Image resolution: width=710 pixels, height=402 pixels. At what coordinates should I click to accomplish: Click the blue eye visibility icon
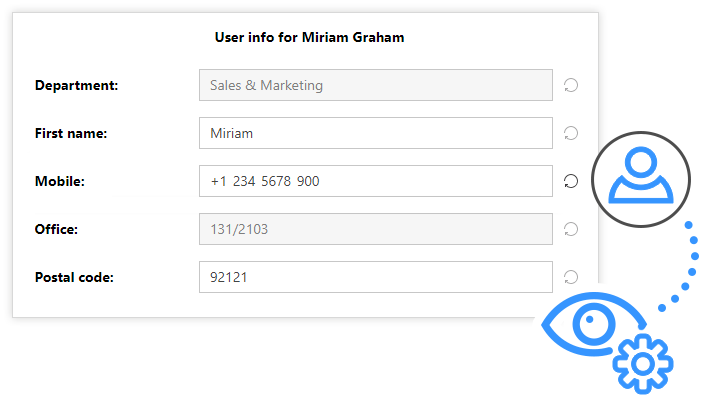click(x=593, y=324)
